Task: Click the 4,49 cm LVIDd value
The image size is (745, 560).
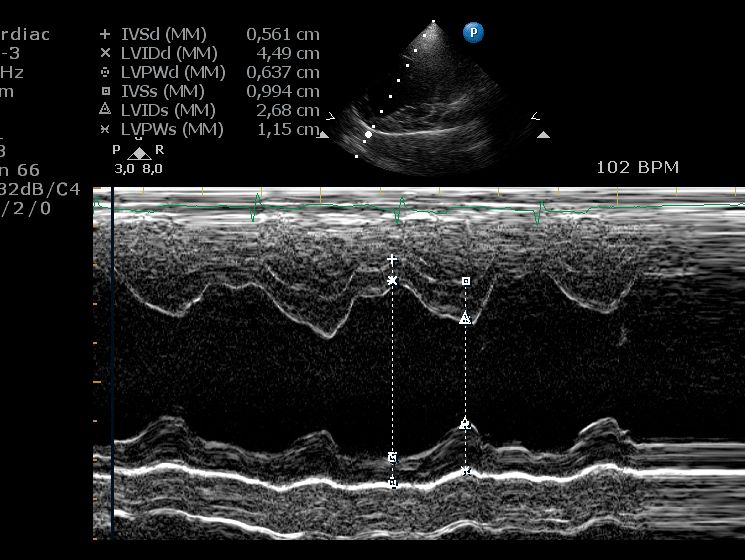Action: coord(288,53)
